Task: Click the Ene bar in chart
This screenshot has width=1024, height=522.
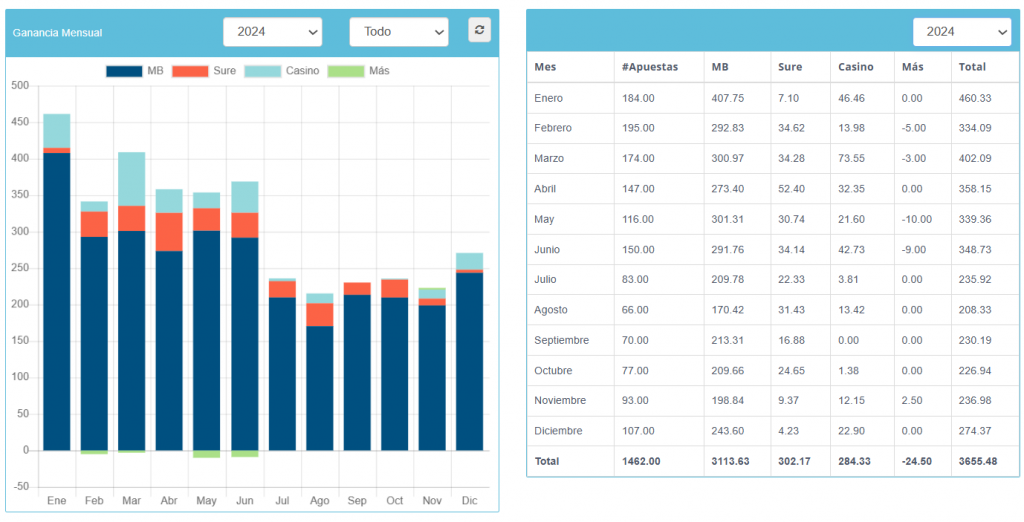Action: click(57, 300)
